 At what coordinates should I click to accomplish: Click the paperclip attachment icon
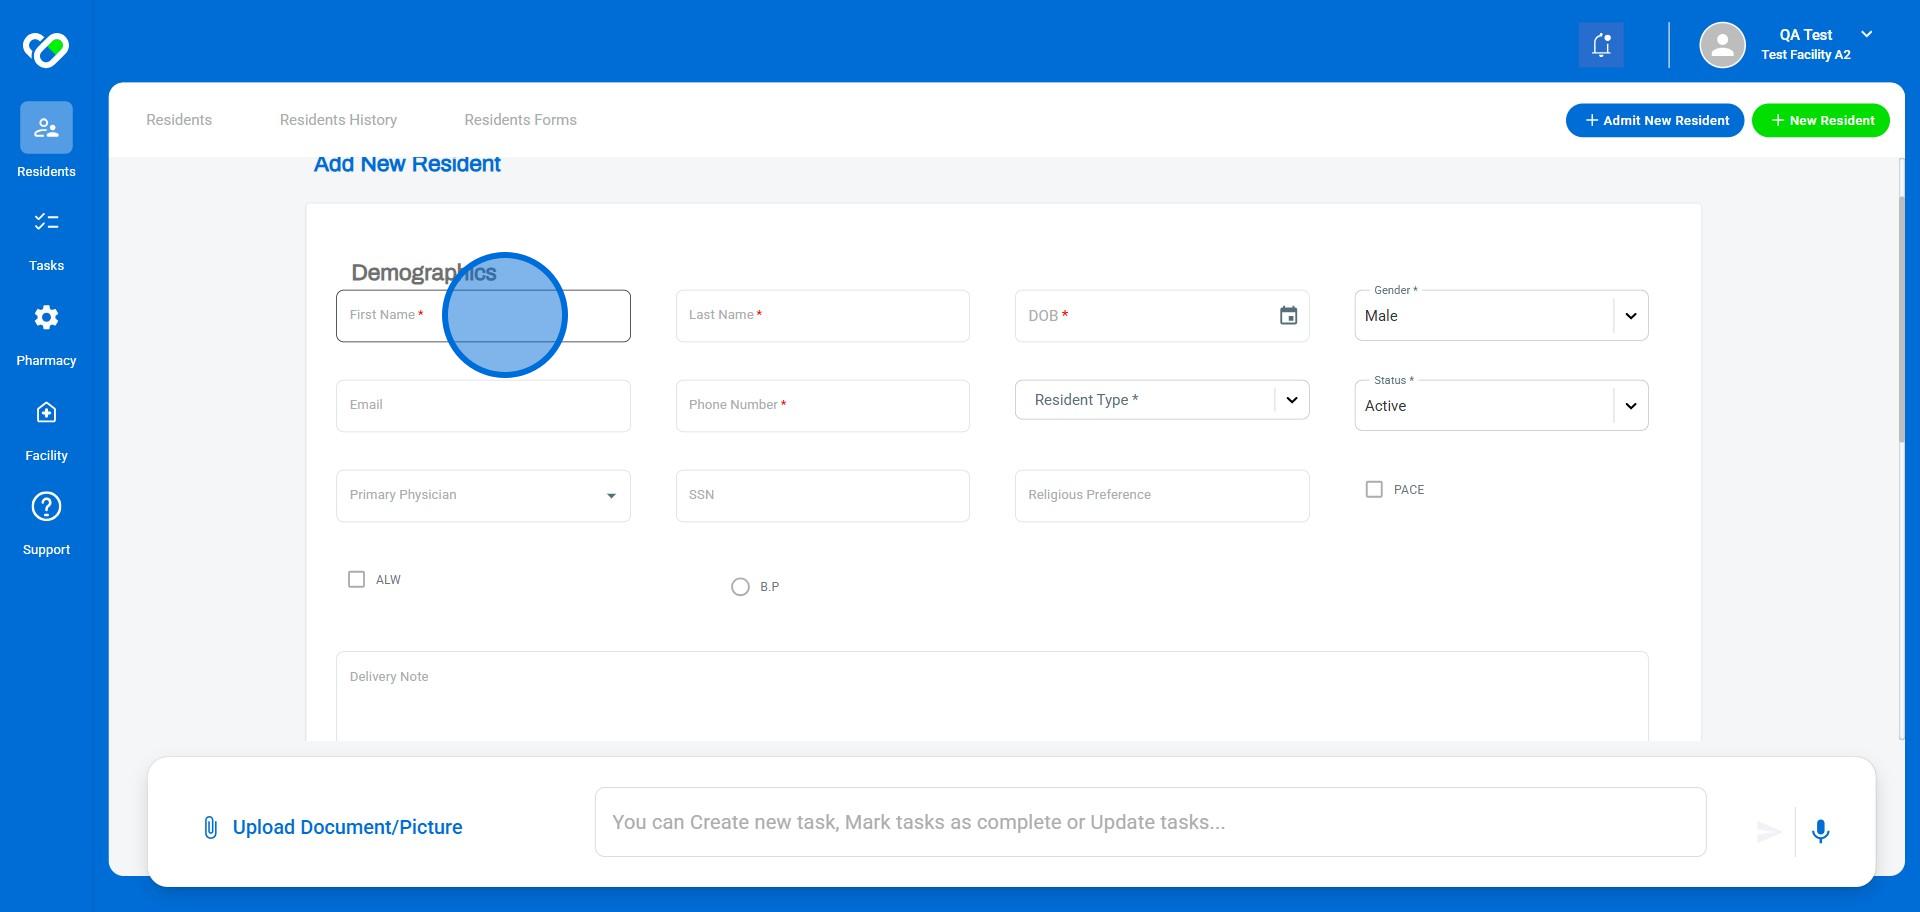210,828
